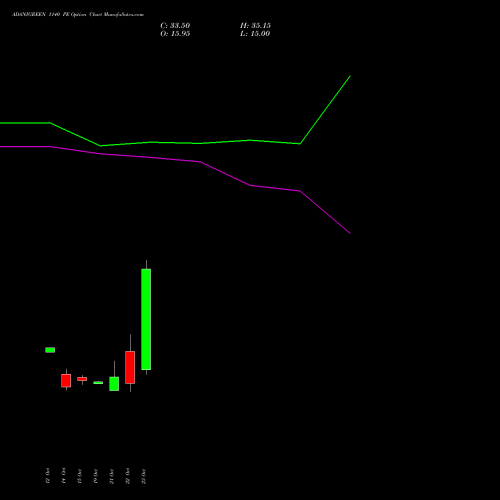Click the high value H: 35.15

(x=255, y=26)
